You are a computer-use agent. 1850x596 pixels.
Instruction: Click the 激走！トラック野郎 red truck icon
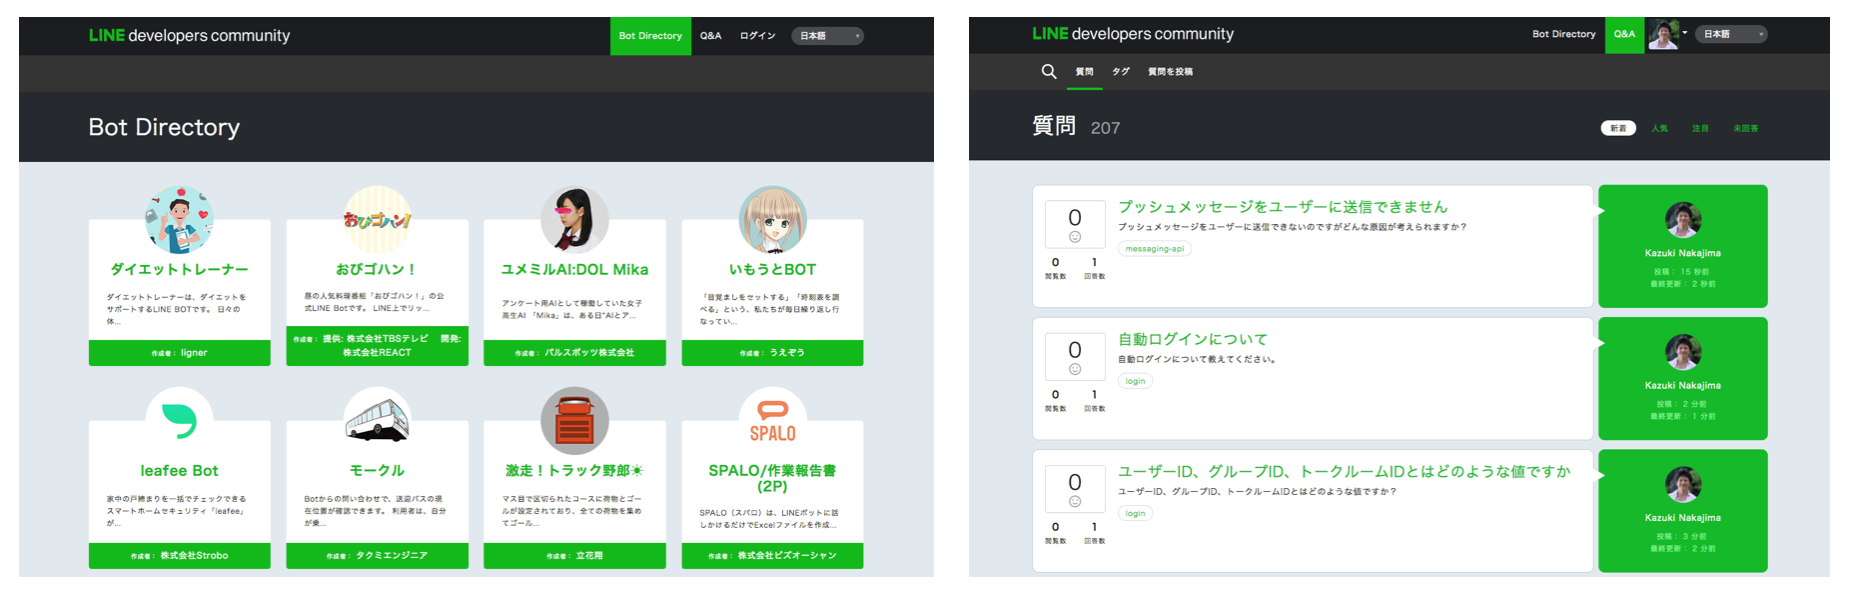pos(574,421)
